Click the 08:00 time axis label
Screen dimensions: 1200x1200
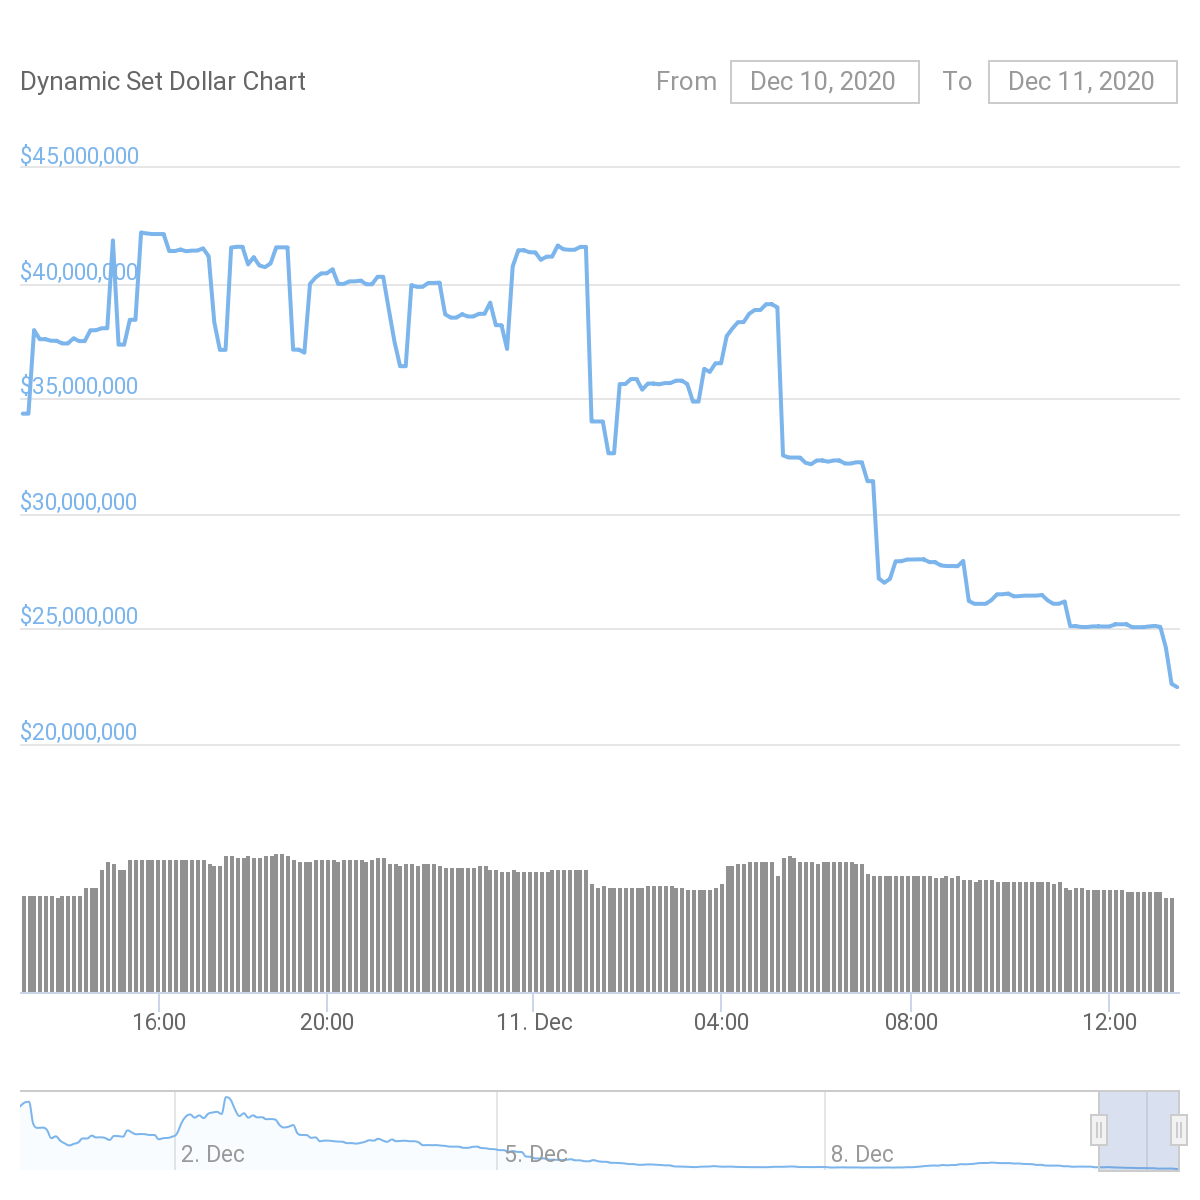pos(912,1022)
